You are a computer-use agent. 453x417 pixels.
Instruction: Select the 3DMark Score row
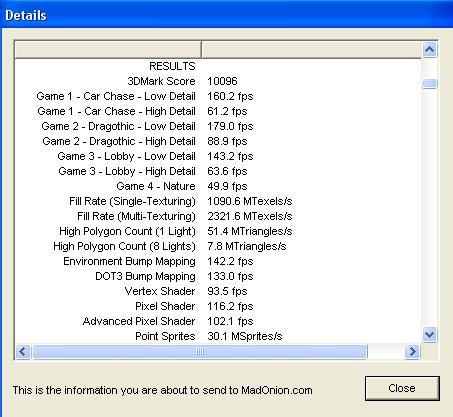click(218, 81)
